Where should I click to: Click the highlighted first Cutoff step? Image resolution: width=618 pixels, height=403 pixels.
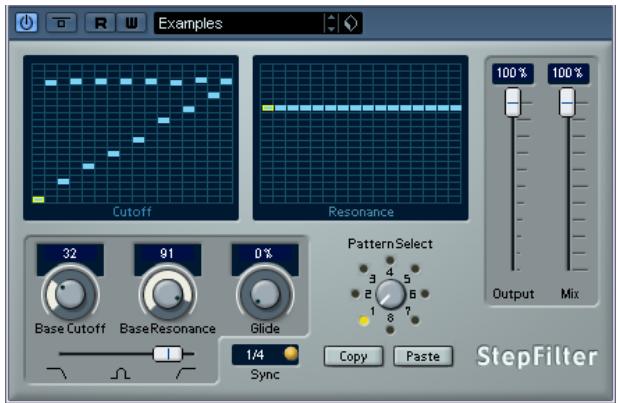point(38,200)
